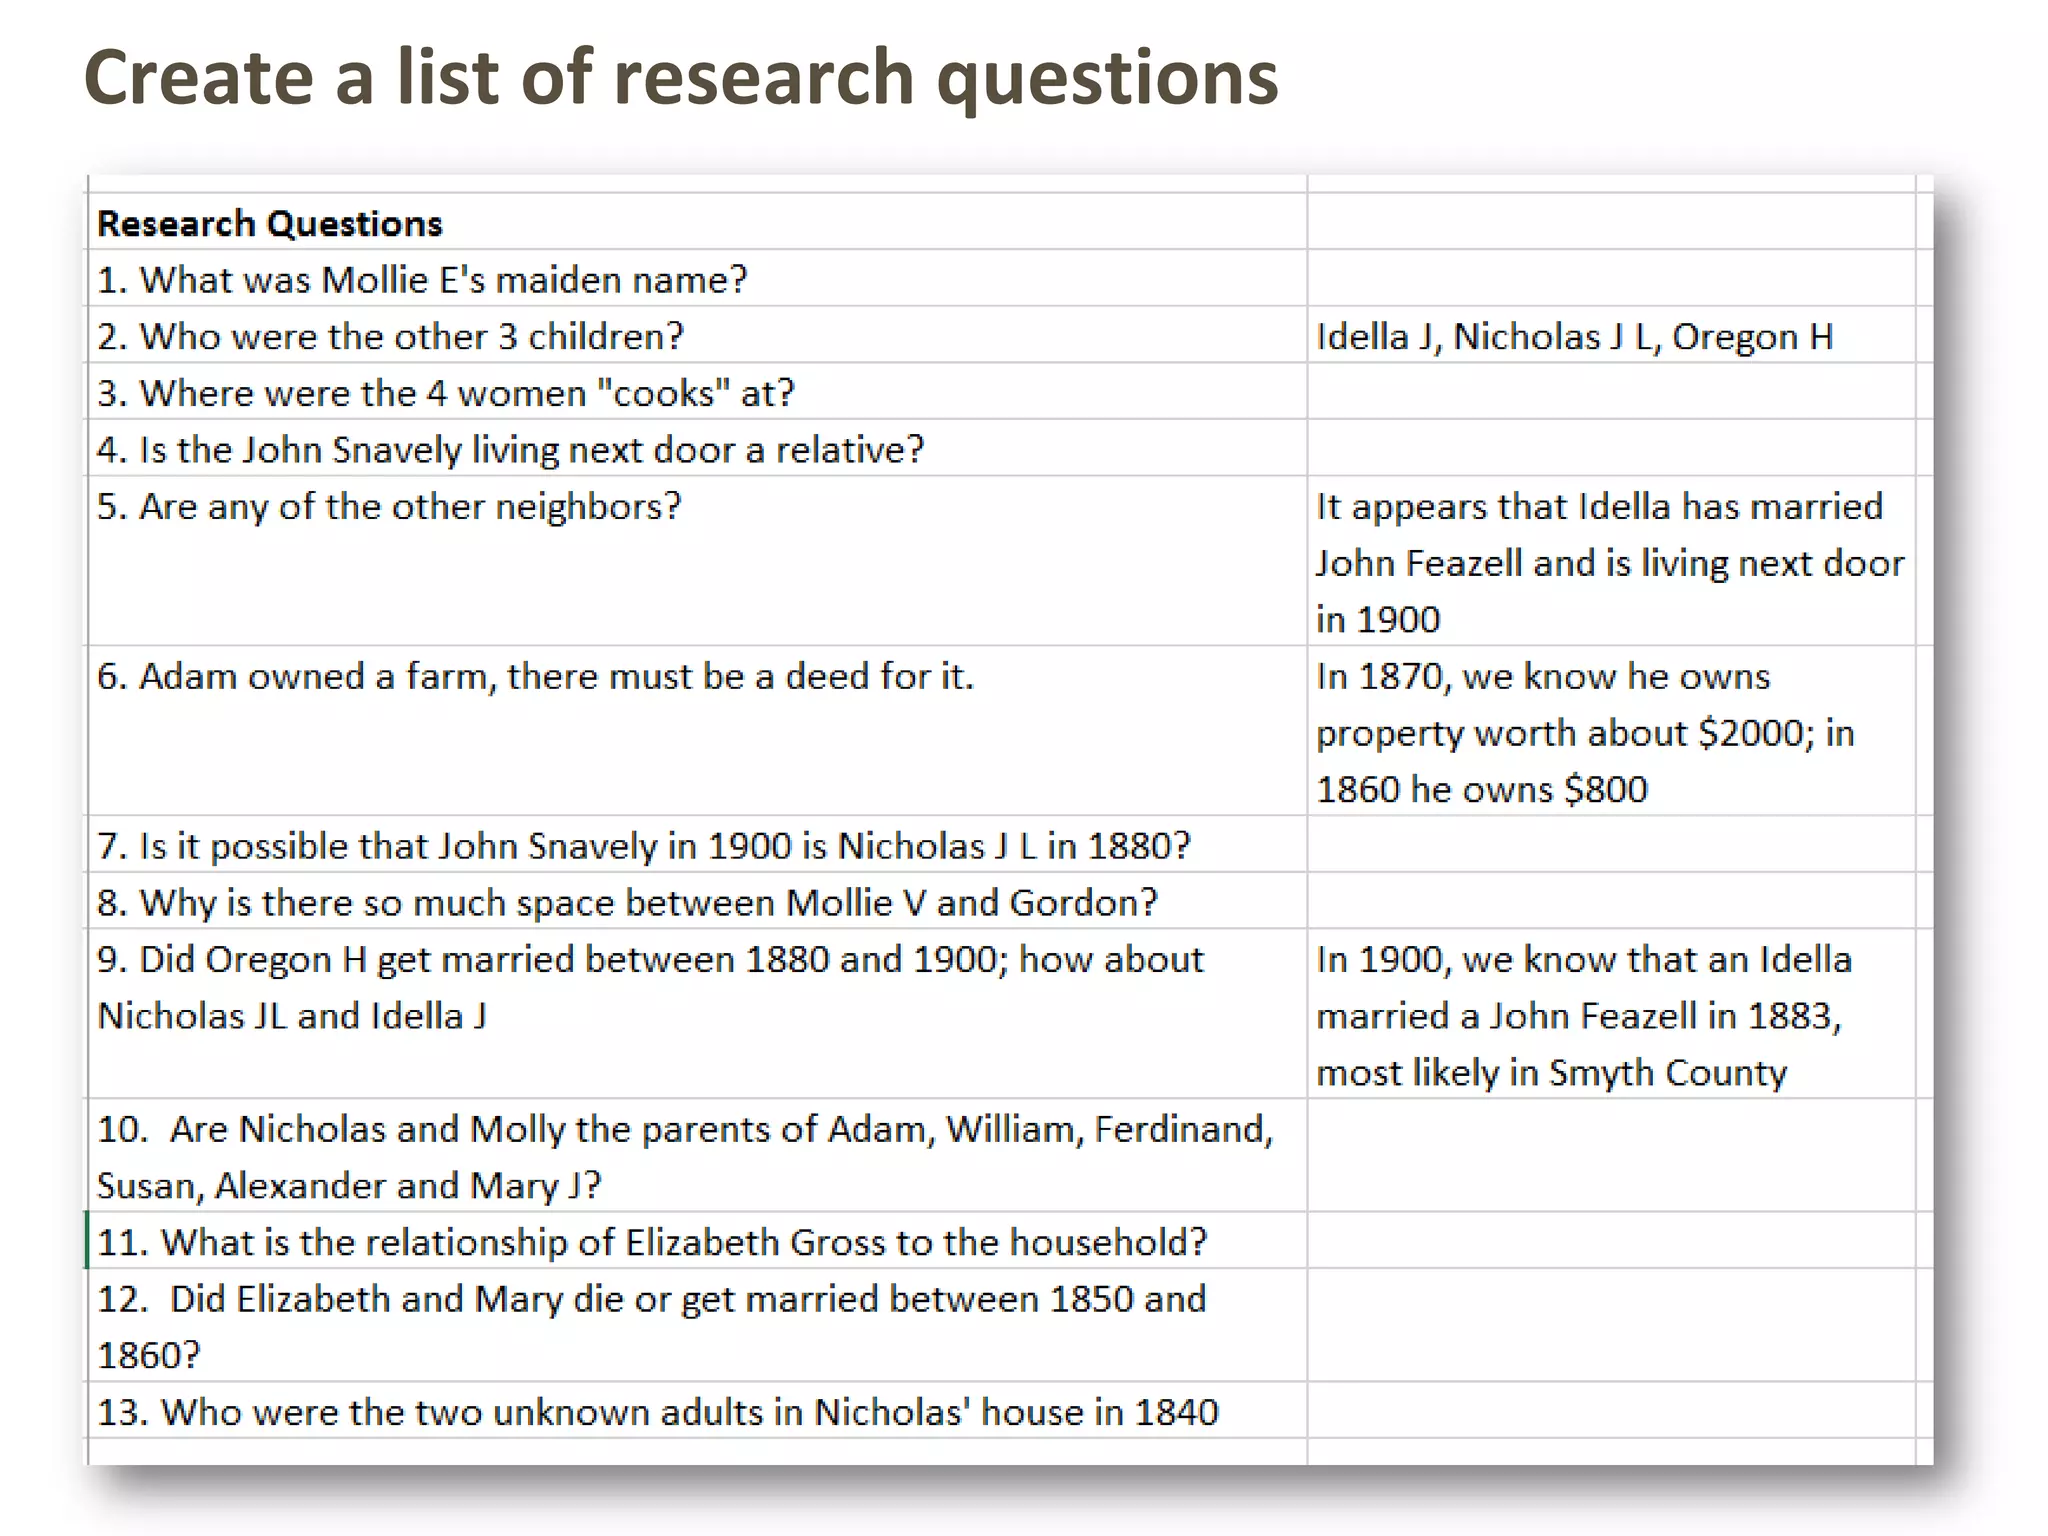Screen dimensions: 2048x1536
Task: Click the cell '4. Is the John Snavely living next door a relative?'
Action: tap(697, 448)
